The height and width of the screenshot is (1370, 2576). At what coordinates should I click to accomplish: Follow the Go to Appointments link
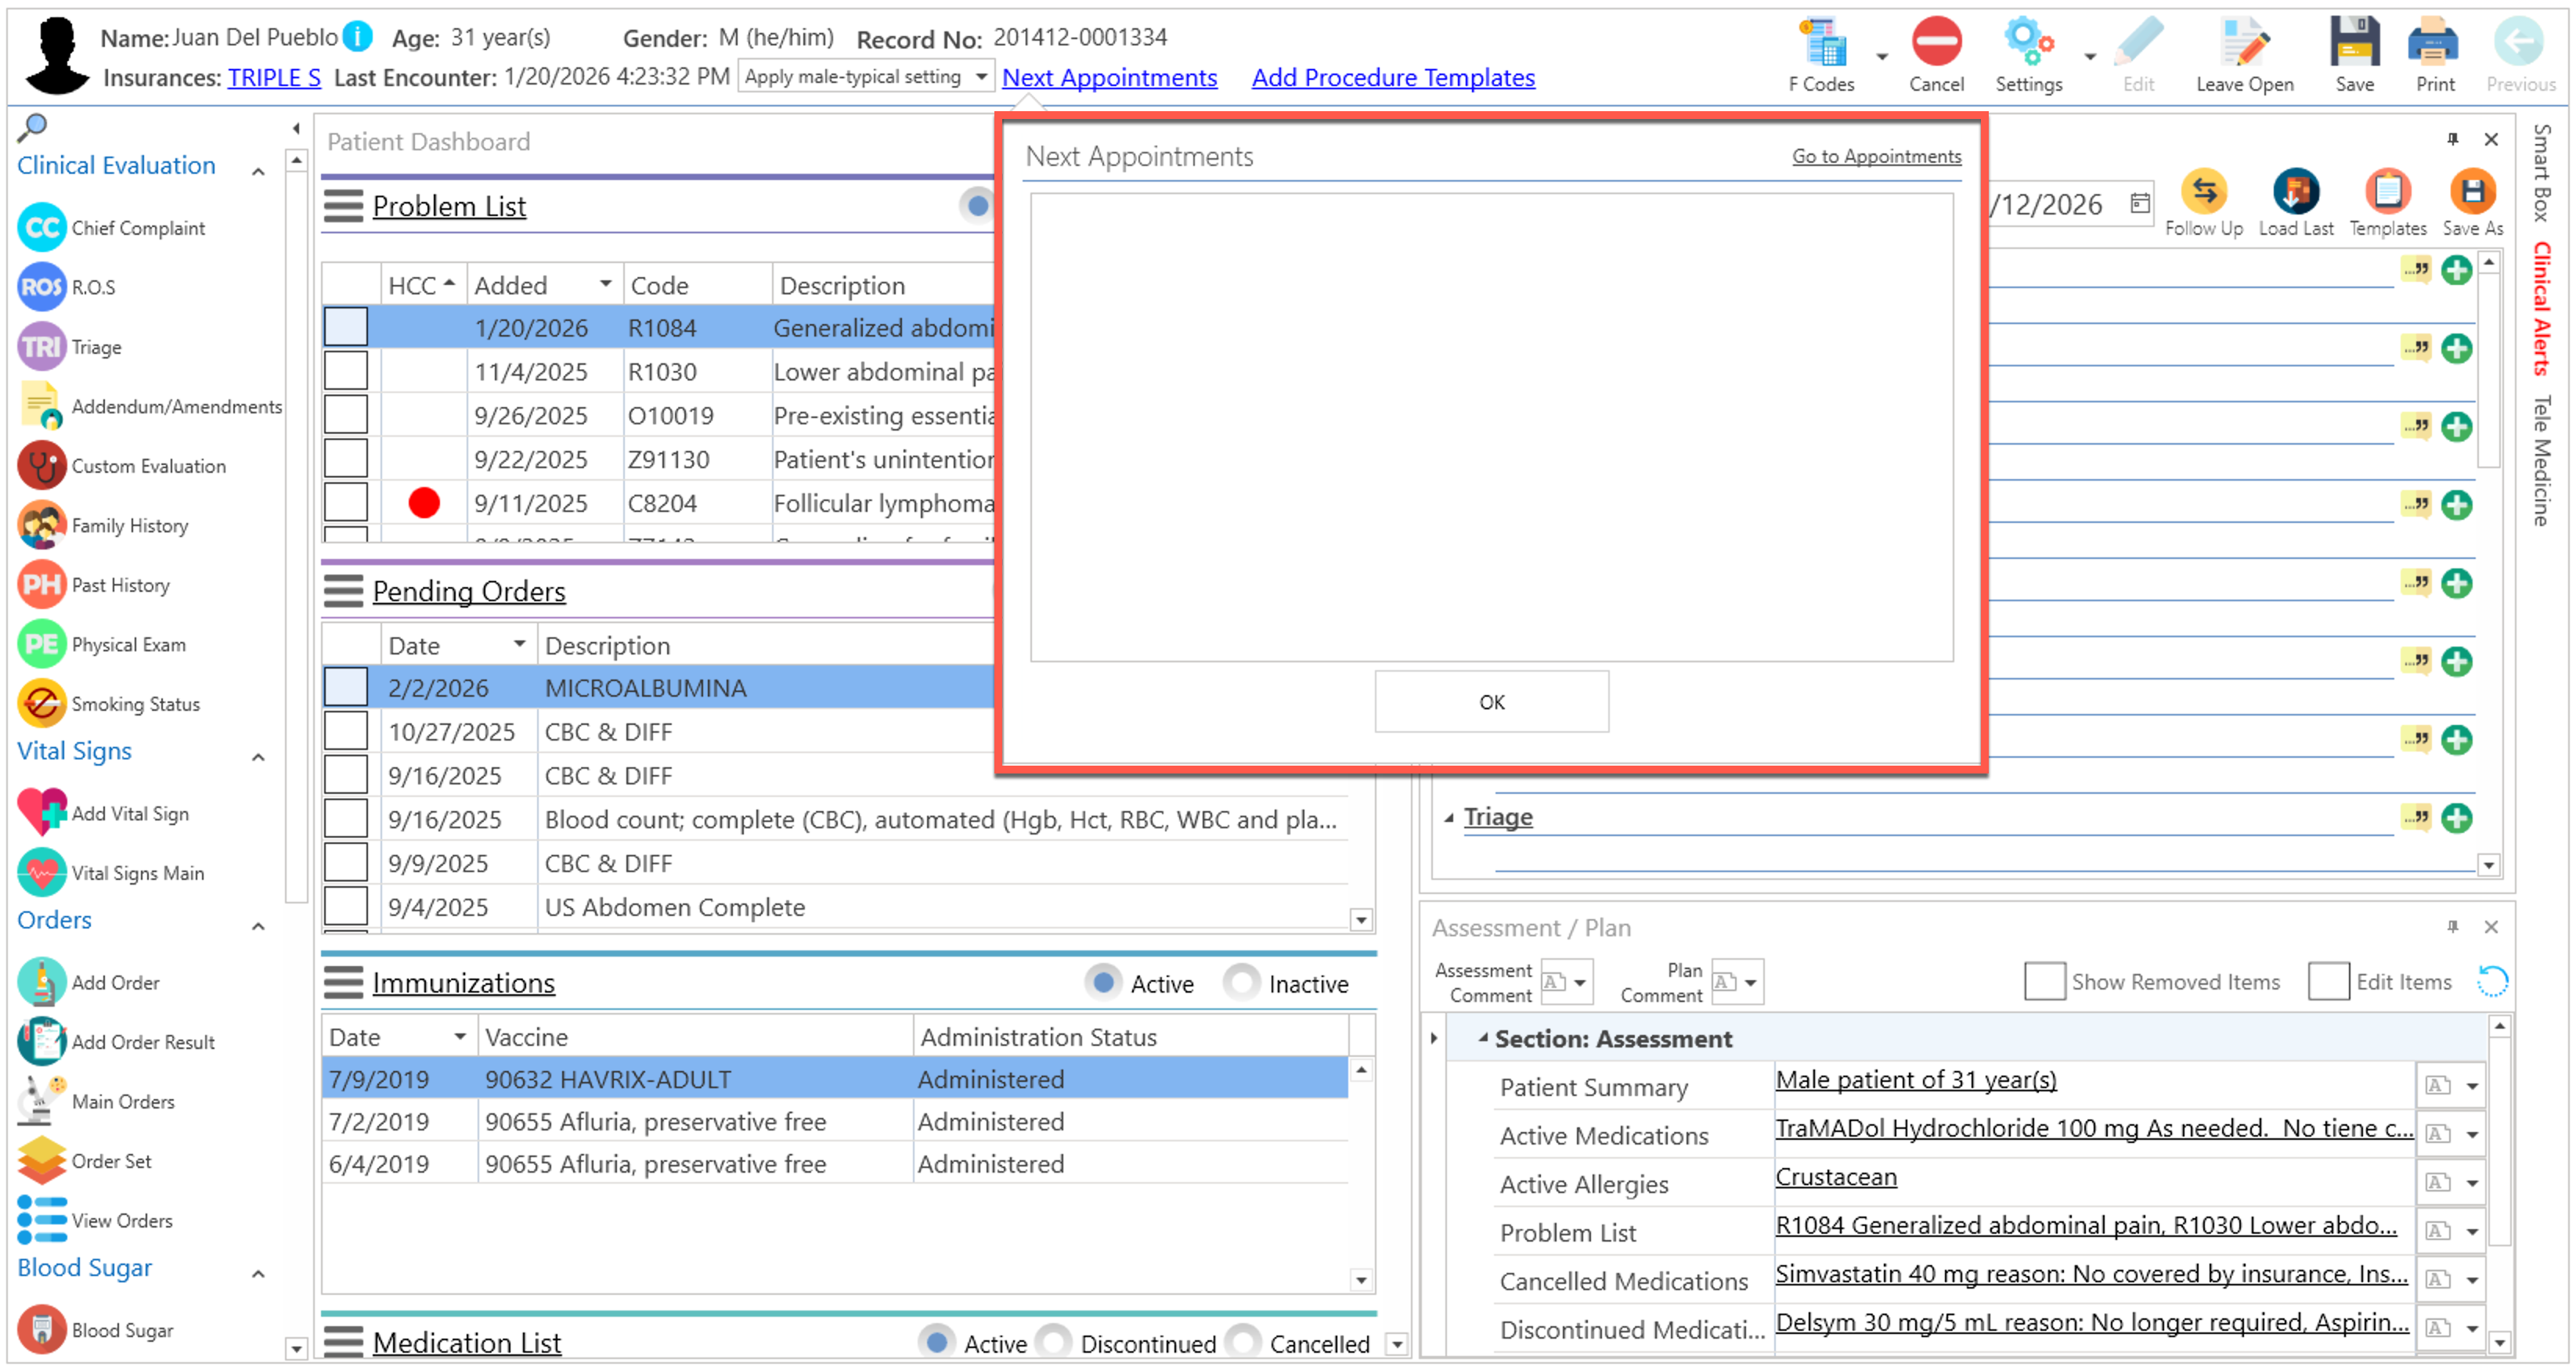(x=1876, y=157)
